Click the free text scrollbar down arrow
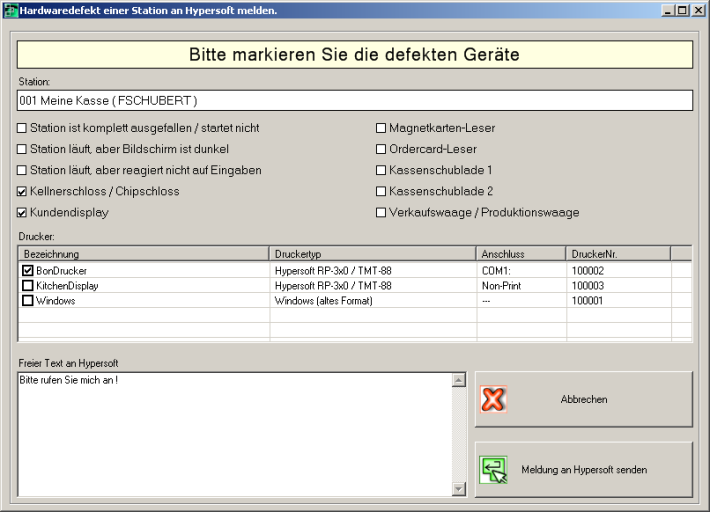Viewport: 710px width, 512px height. (x=459, y=489)
